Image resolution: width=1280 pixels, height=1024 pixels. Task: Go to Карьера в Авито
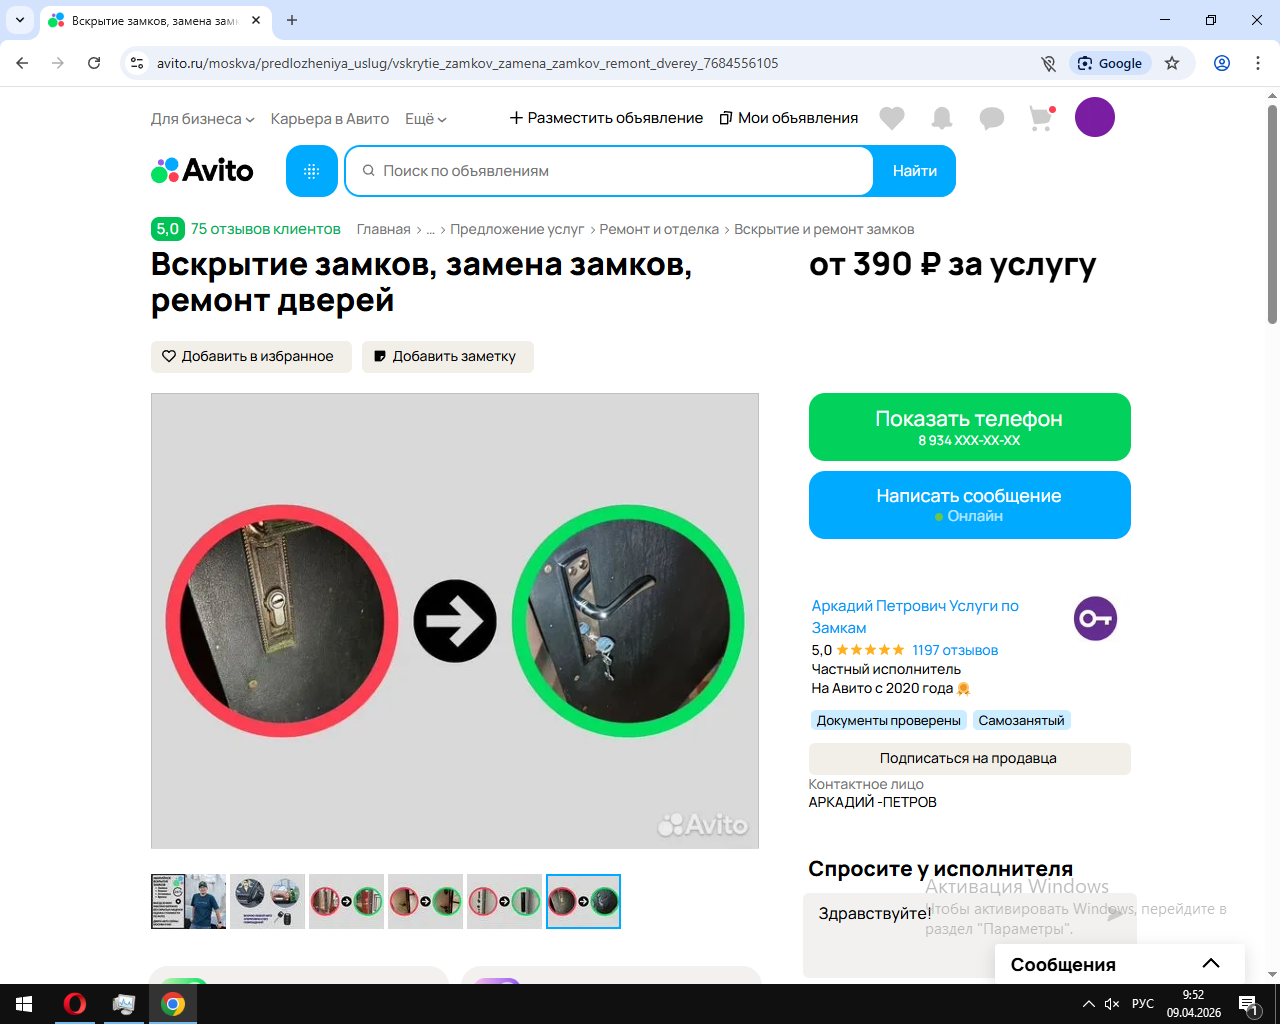[330, 119]
